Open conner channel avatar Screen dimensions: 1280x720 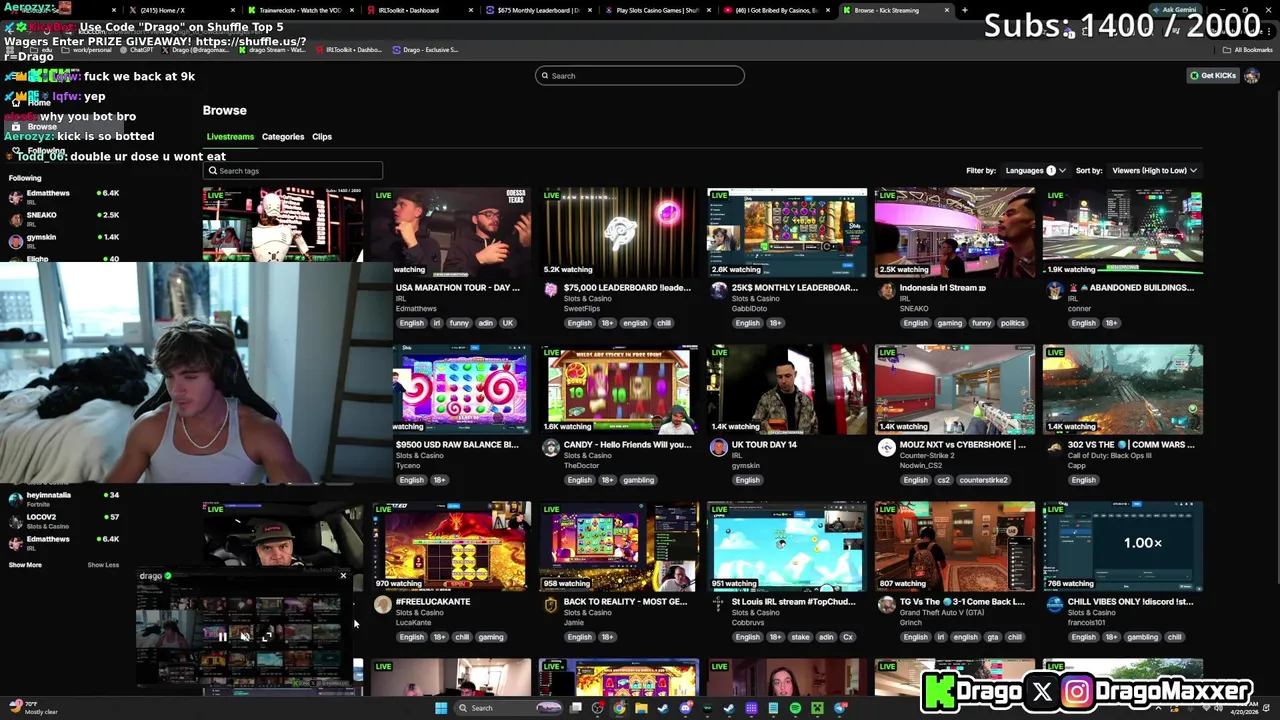(x=1055, y=290)
